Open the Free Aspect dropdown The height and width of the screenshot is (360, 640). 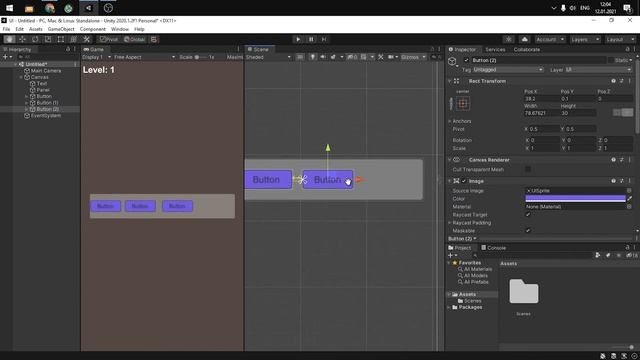pyautogui.click(x=144, y=57)
